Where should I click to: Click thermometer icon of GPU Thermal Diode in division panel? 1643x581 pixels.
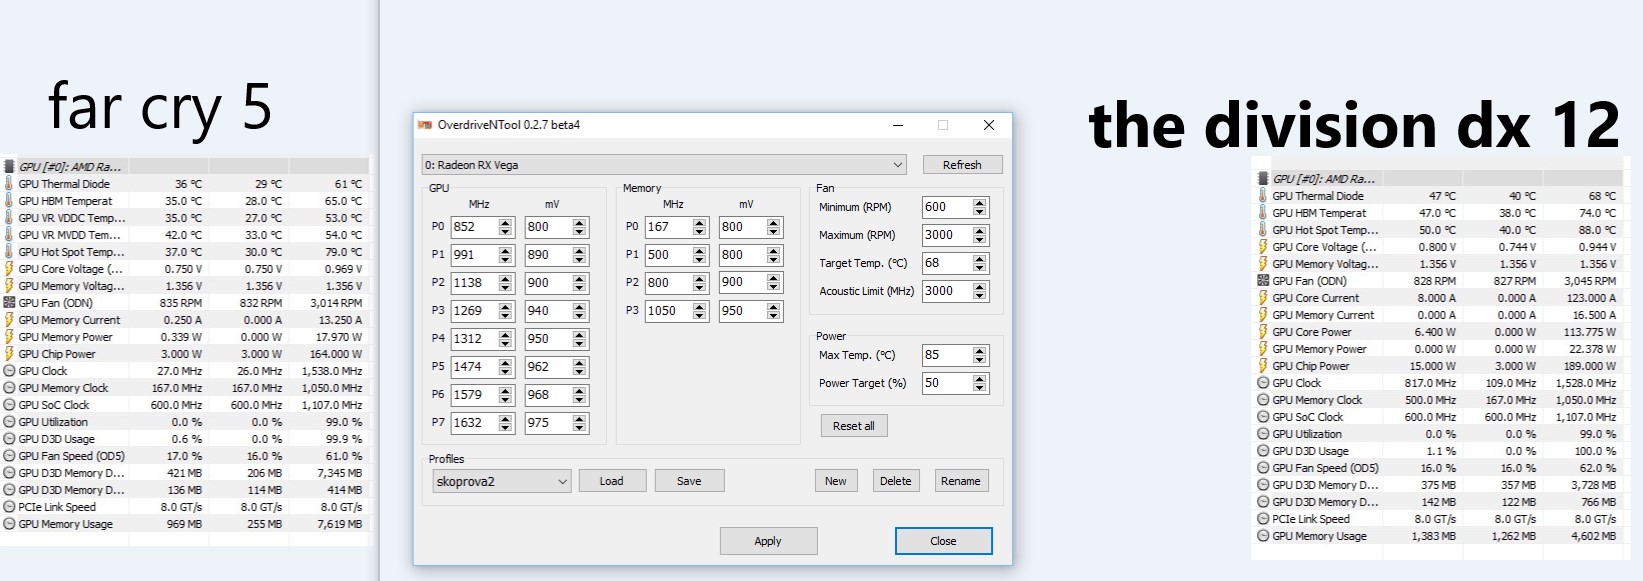(1263, 196)
